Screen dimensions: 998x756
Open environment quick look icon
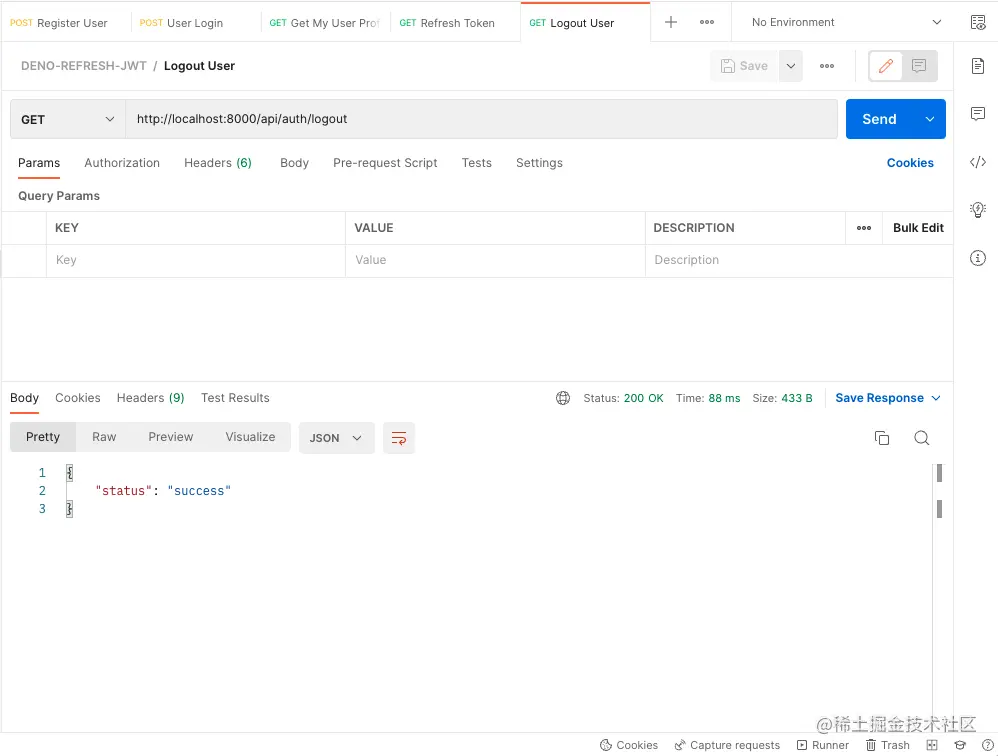tap(978, 22)
